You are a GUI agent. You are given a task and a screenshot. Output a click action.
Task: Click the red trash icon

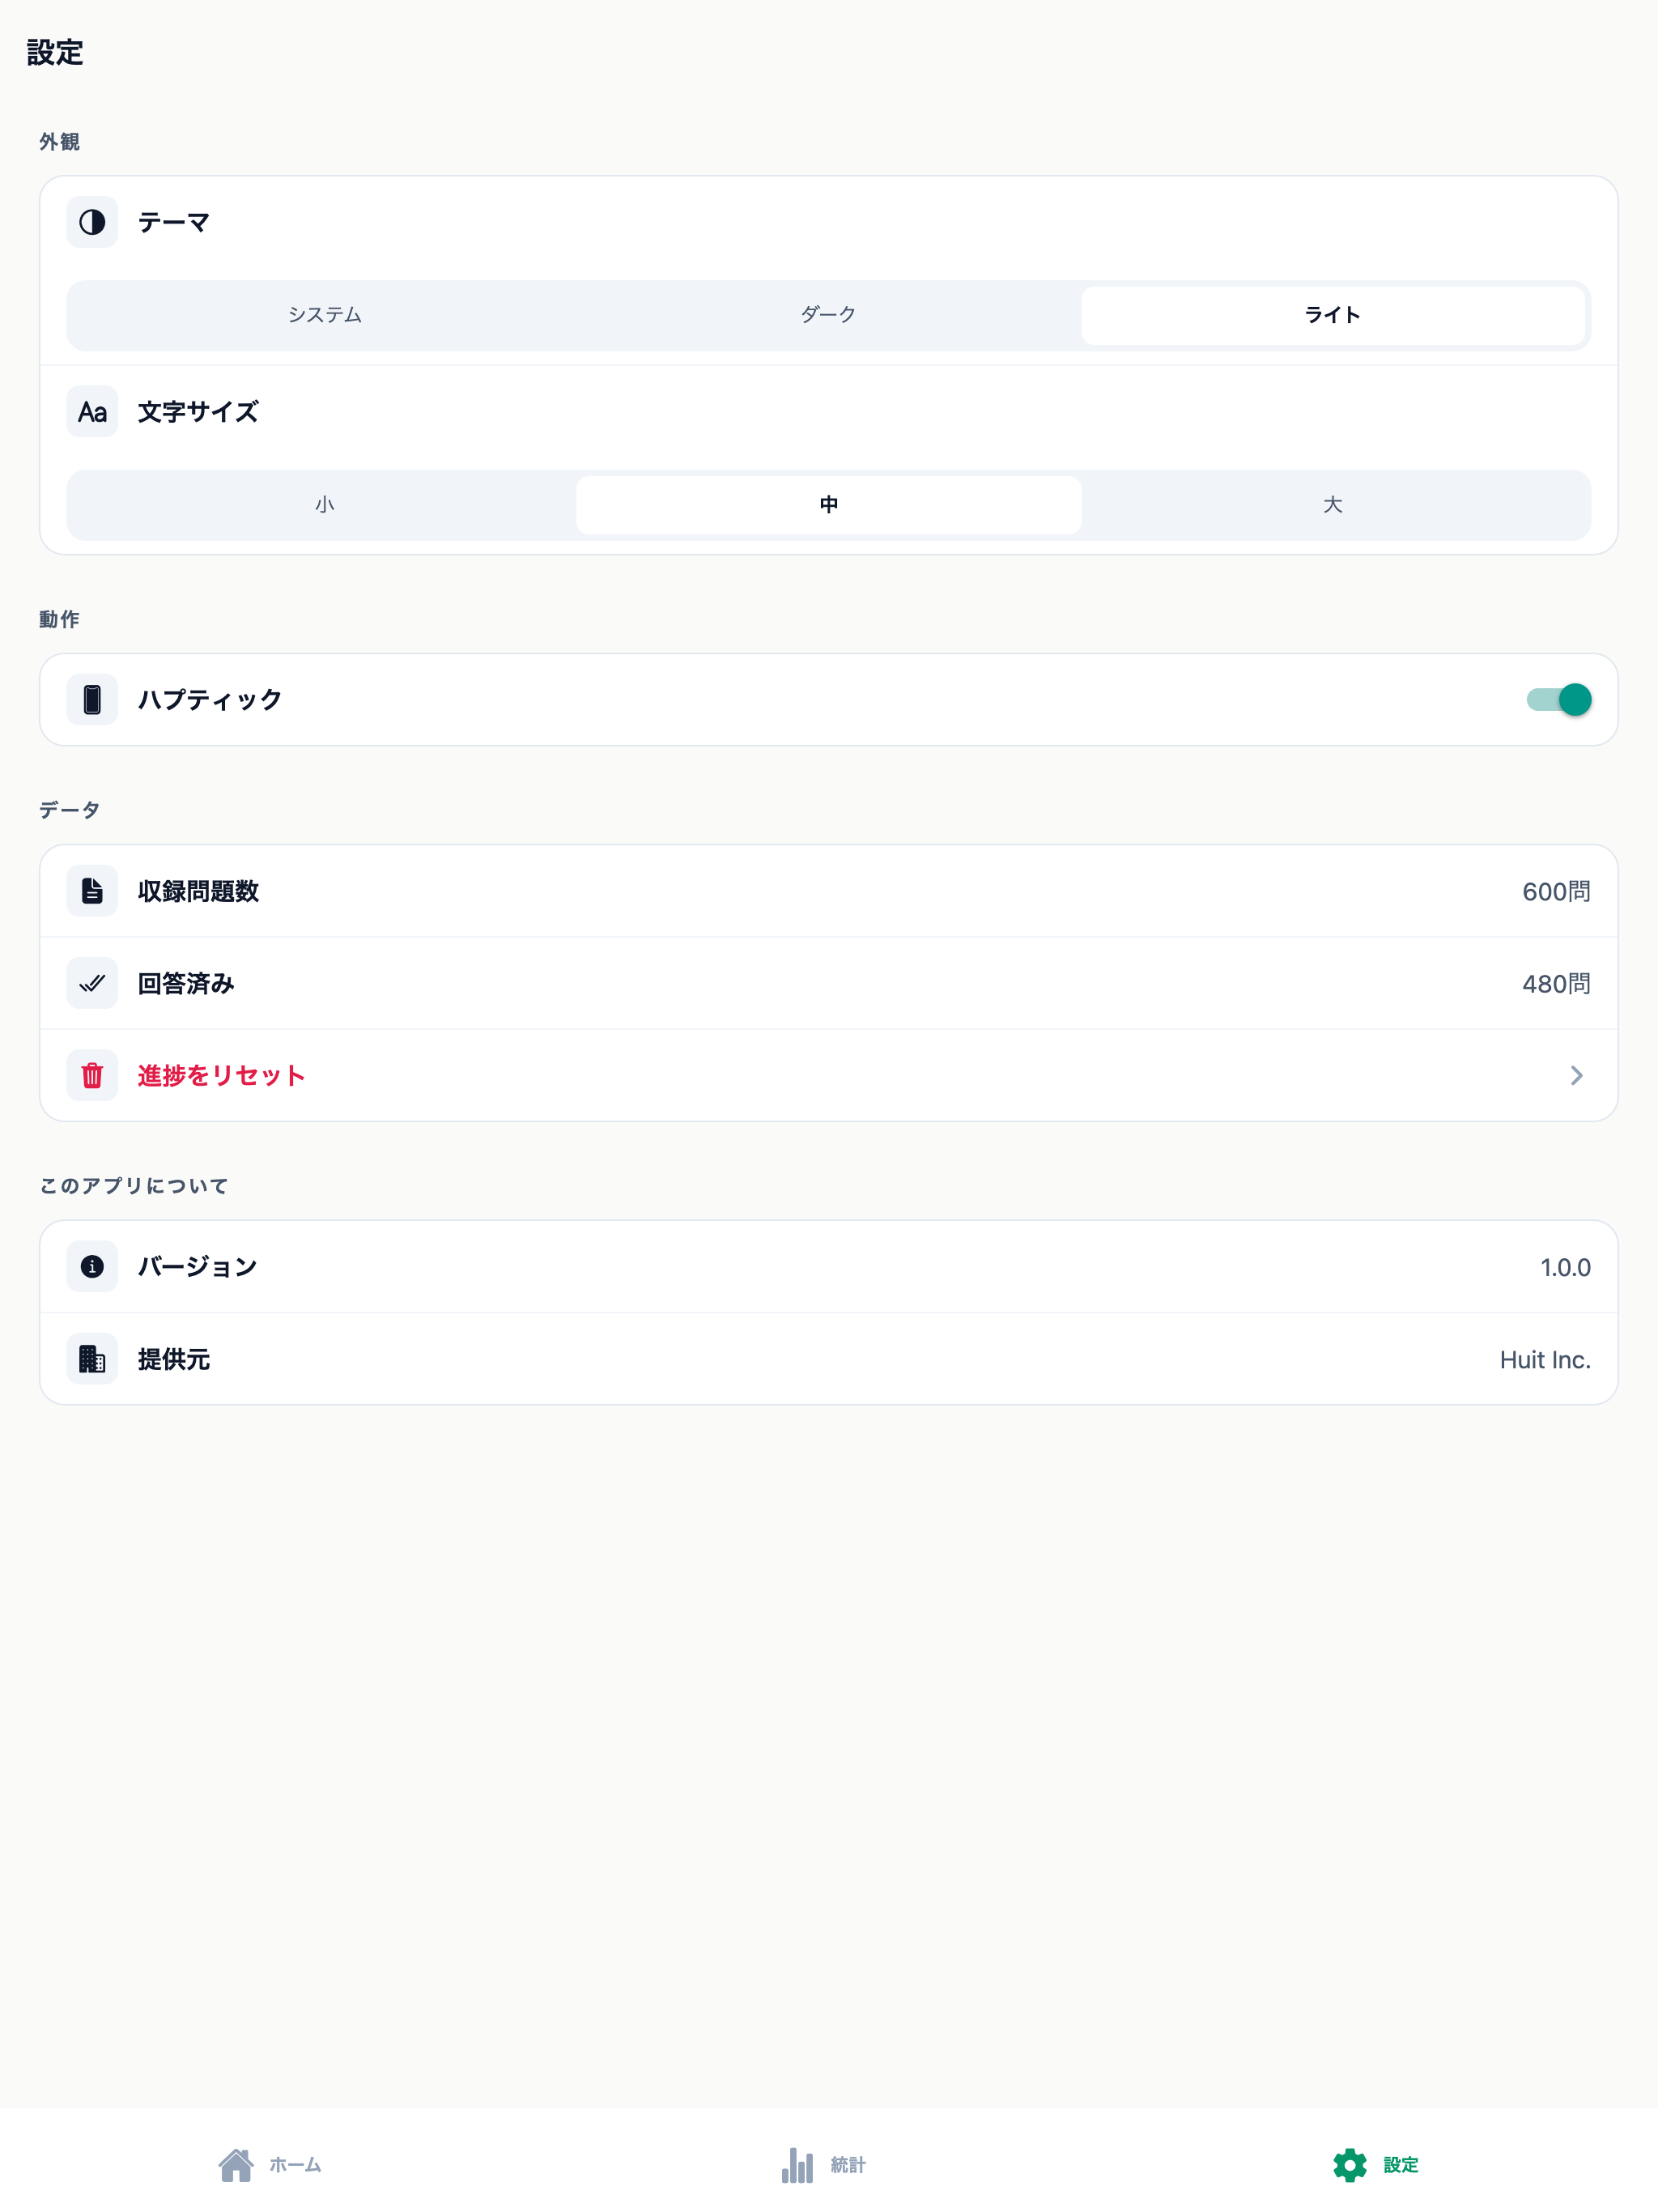click(x=92, y=1075)
